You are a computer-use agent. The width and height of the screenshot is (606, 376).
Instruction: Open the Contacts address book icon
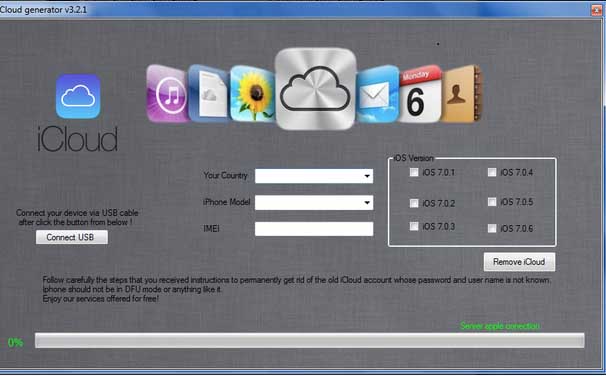coord(461,94)
